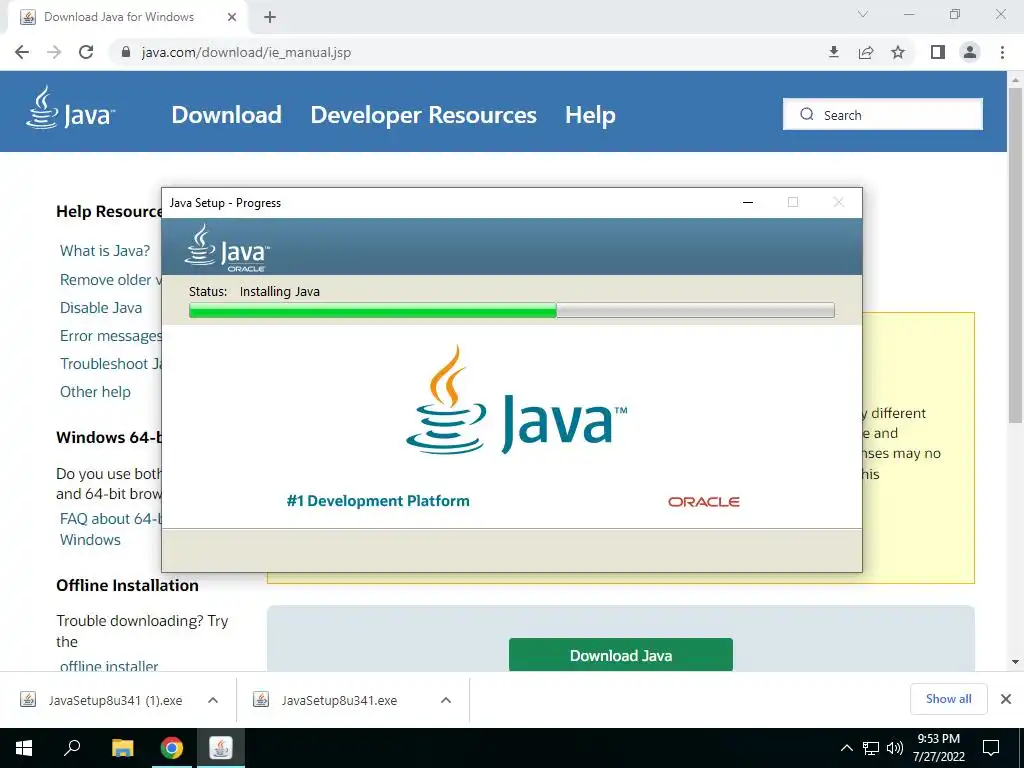Open the Developer Resources menu
The height and width of the screenshot is (768, 1024).
(x=423, y=115)
